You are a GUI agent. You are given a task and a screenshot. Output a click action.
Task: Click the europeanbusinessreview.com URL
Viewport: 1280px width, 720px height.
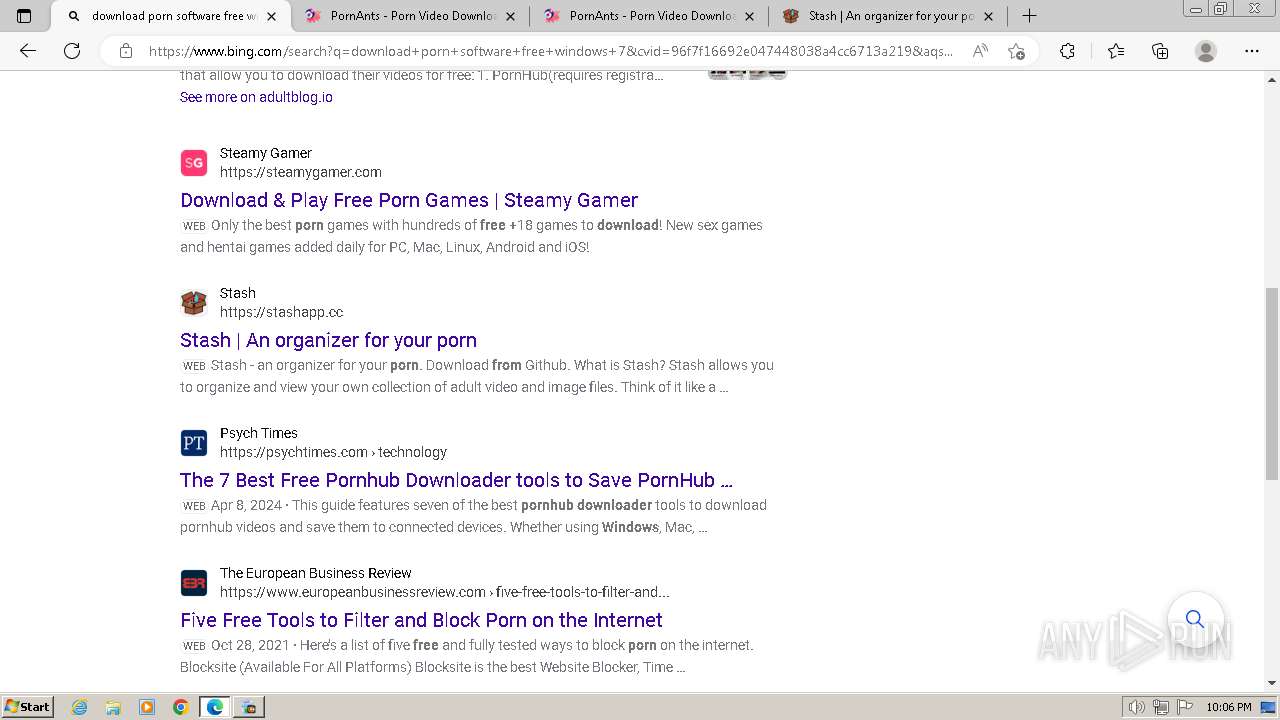click(445, 592)
